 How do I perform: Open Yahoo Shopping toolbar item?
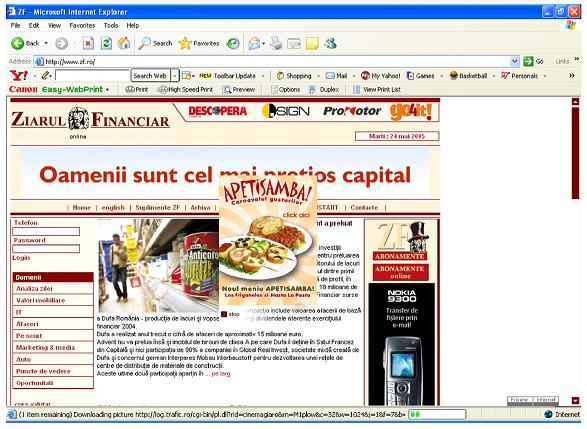[x=294, y=76]
